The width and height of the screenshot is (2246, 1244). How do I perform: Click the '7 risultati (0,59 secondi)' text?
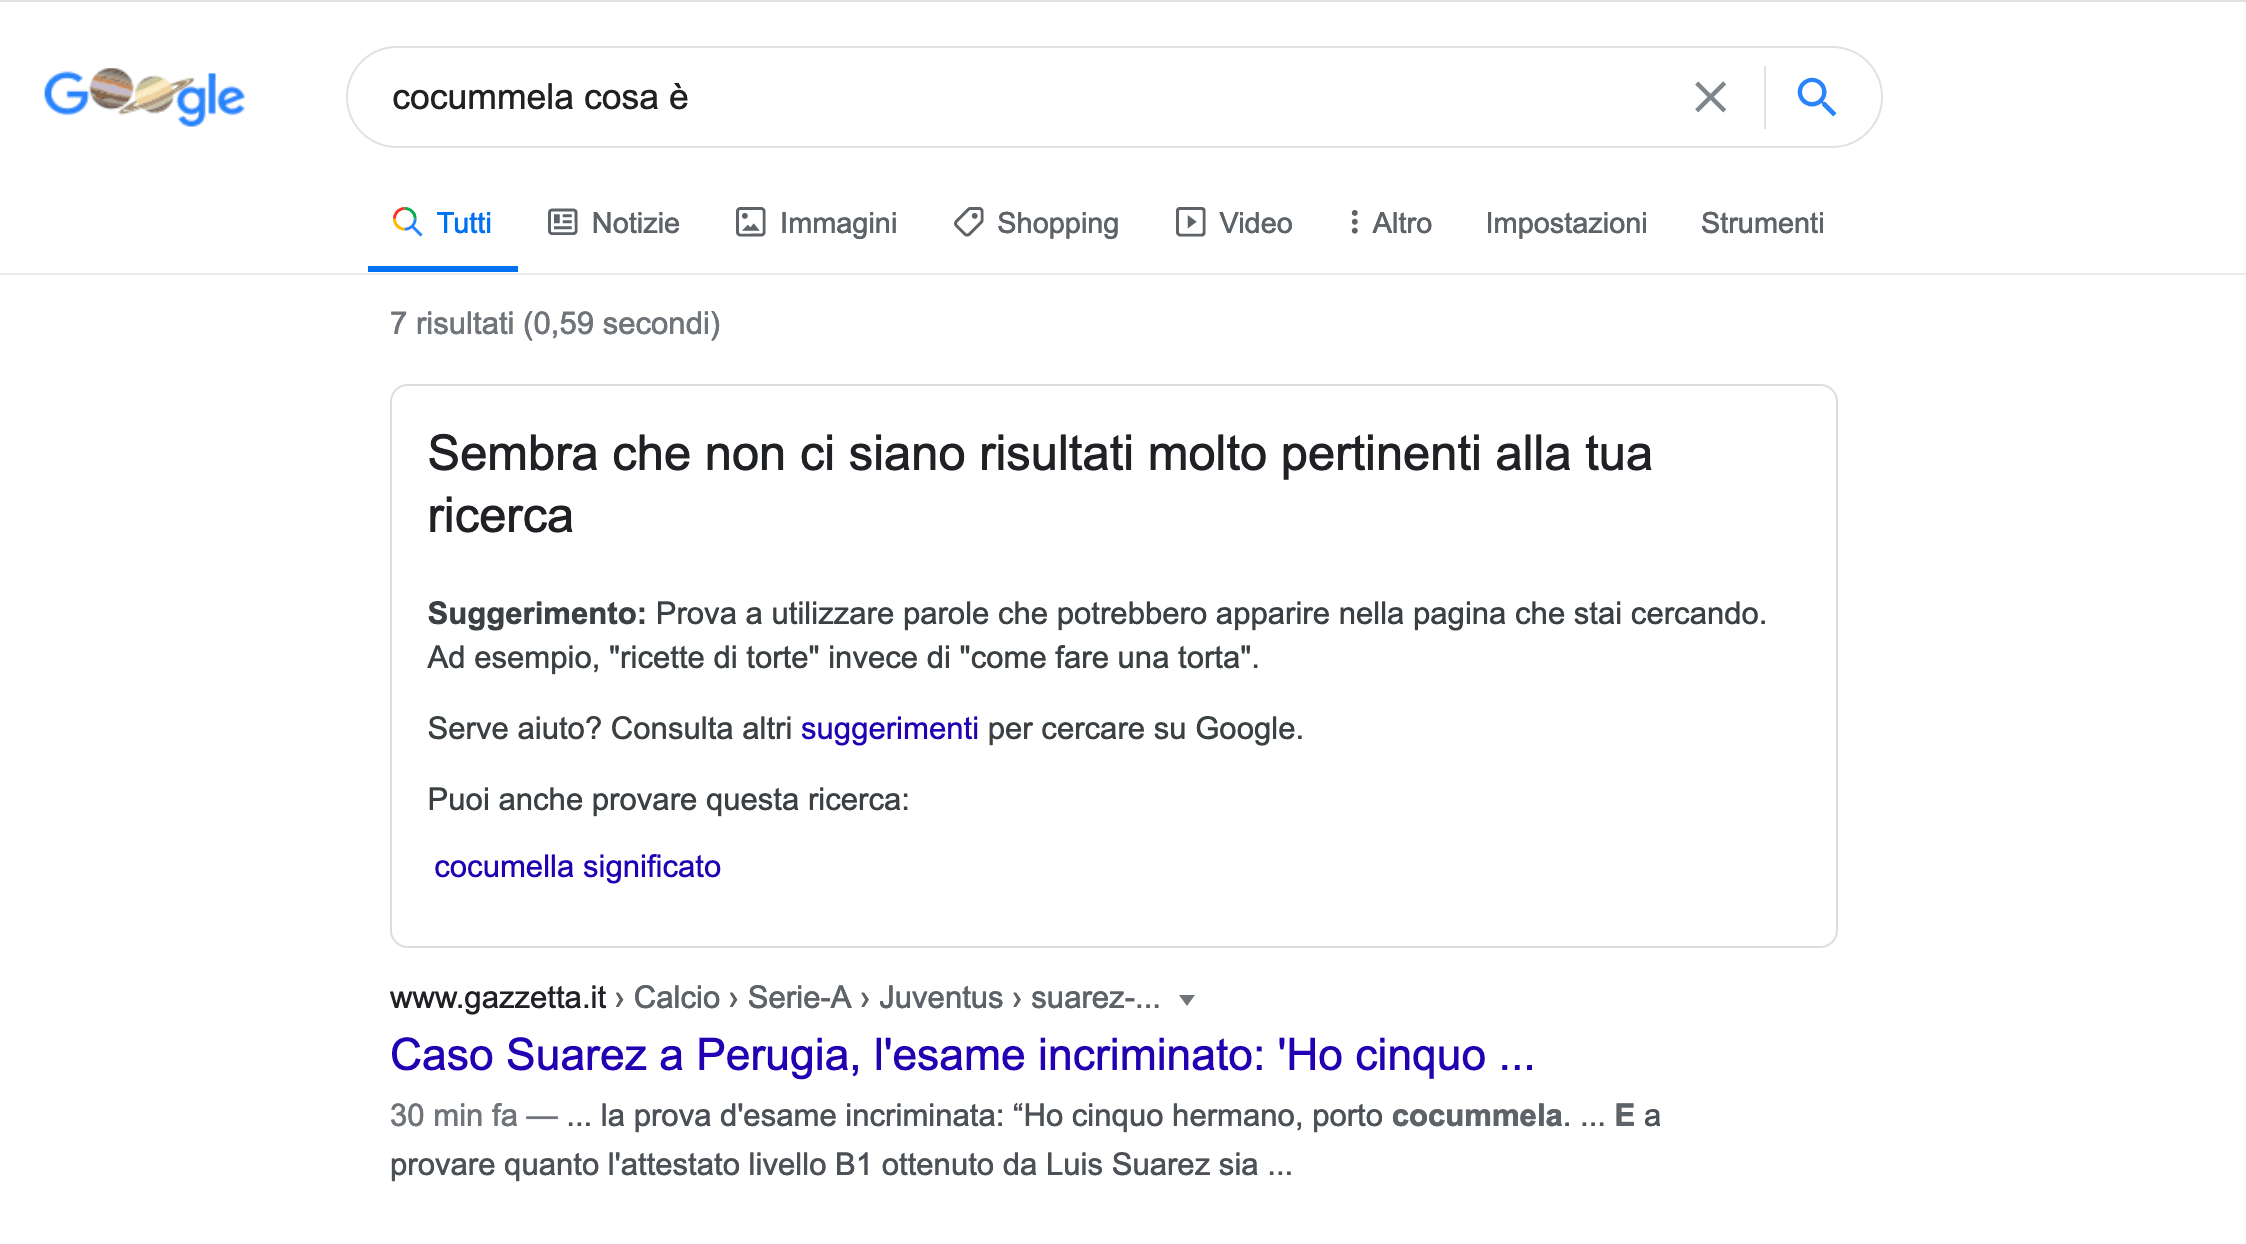pyautogui.click(x=555, y=324)
